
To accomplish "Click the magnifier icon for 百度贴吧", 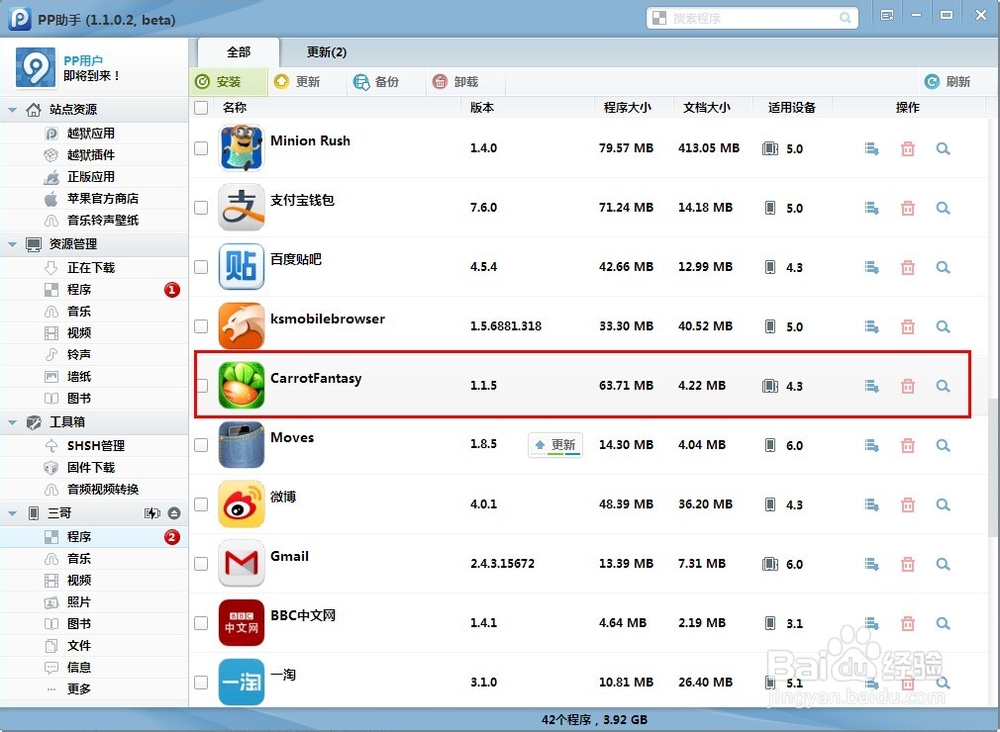I will (943, 267).
